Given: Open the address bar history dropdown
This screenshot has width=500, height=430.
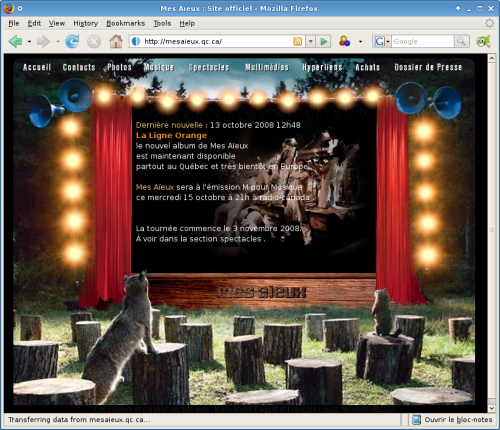Looking at the screenshot, I should click(x=311, y=41).
